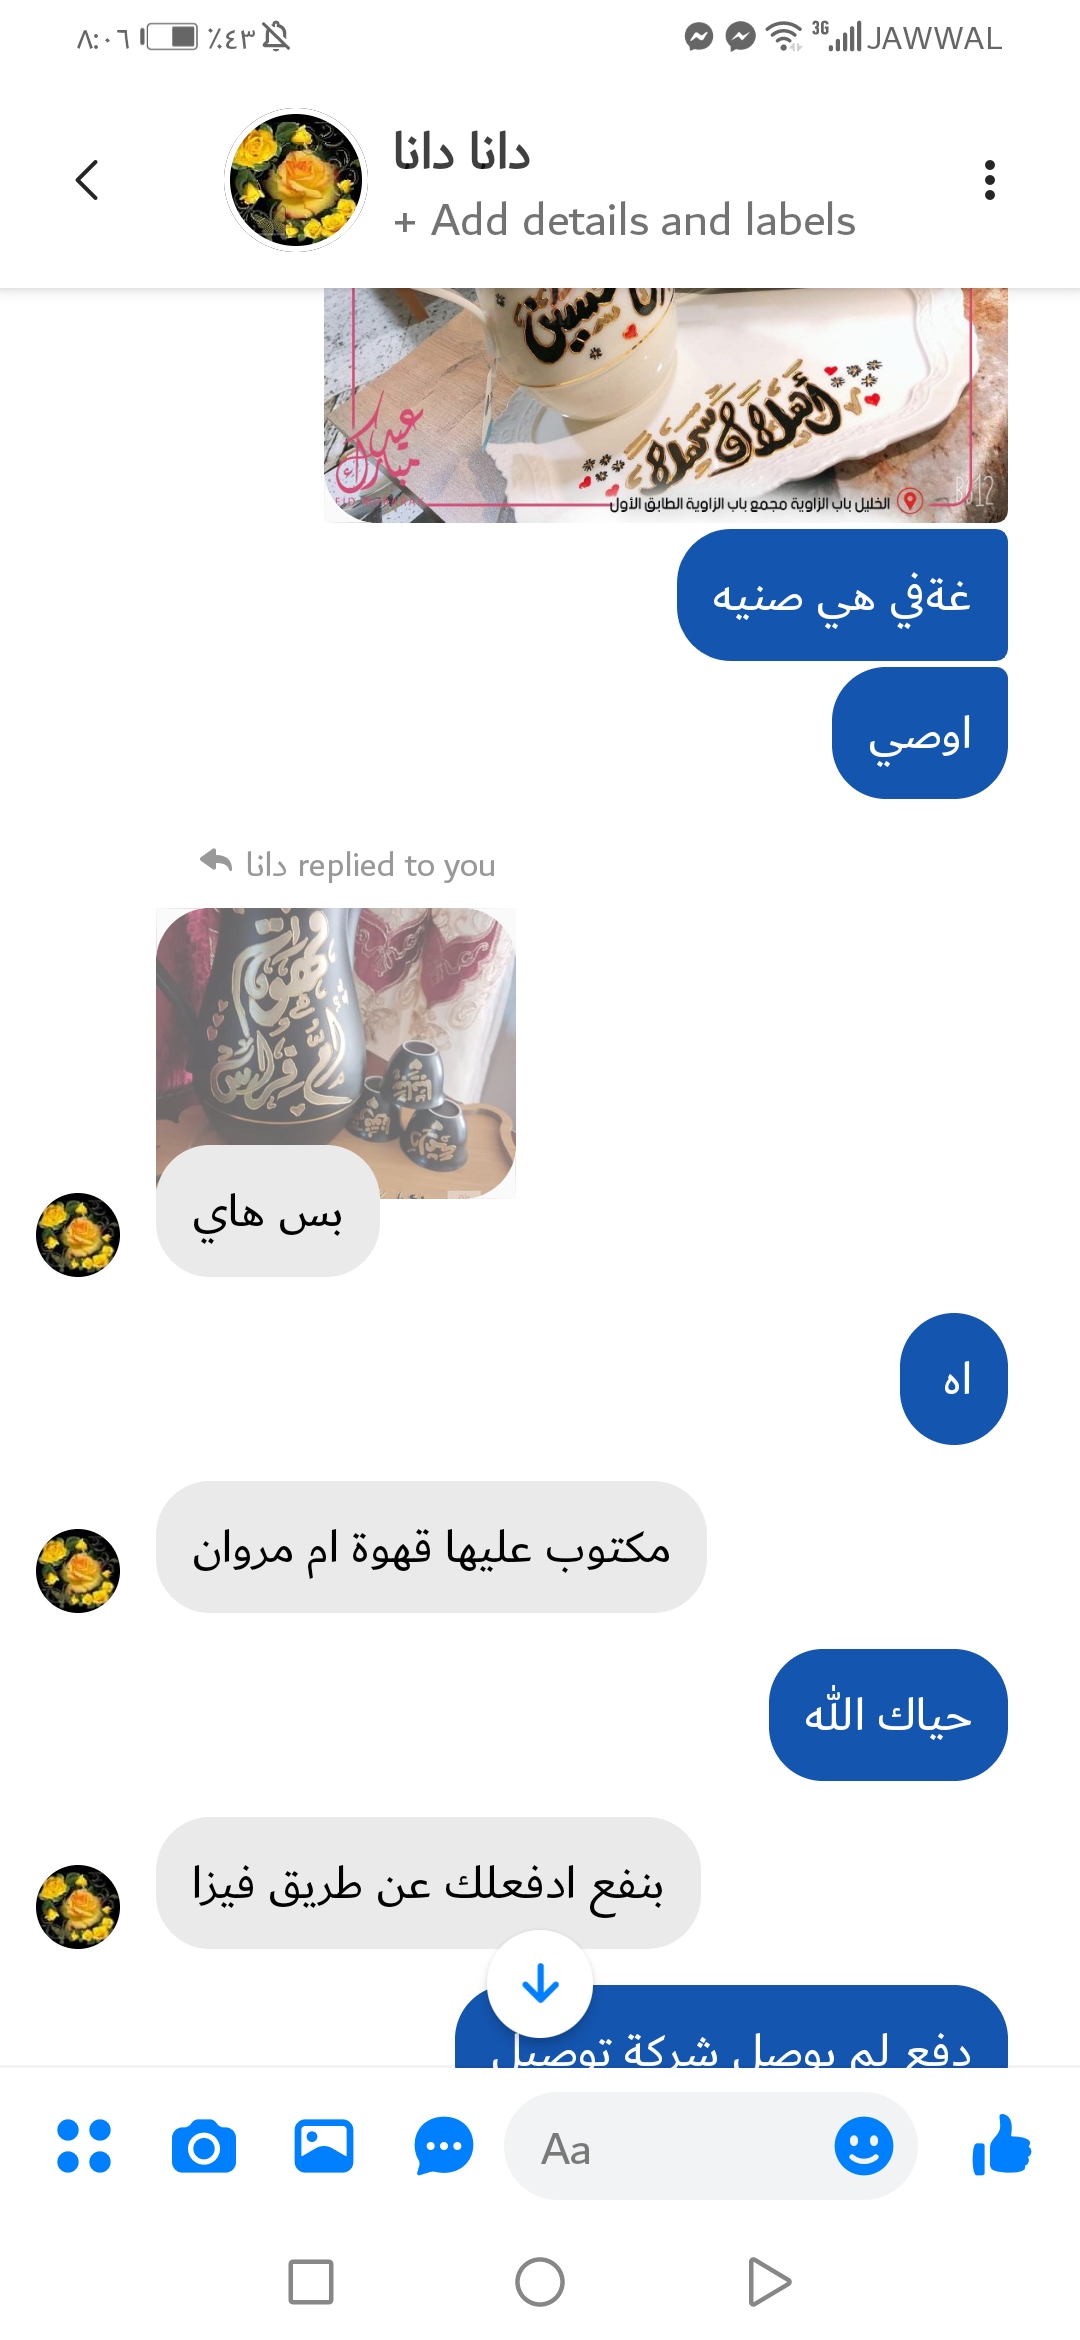Open the rose profile picture in header
Screen dimensions: 1080x2340
tap(296, 180)
